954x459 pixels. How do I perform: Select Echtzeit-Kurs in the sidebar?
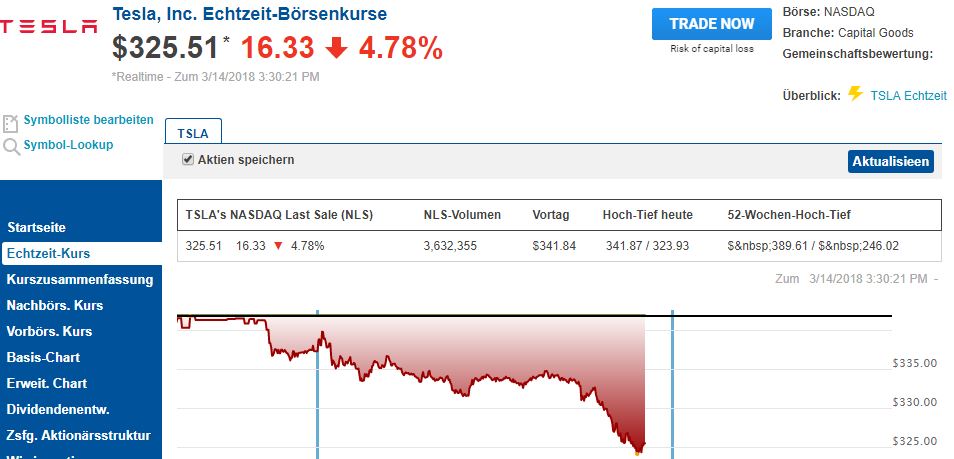point(48,254)
